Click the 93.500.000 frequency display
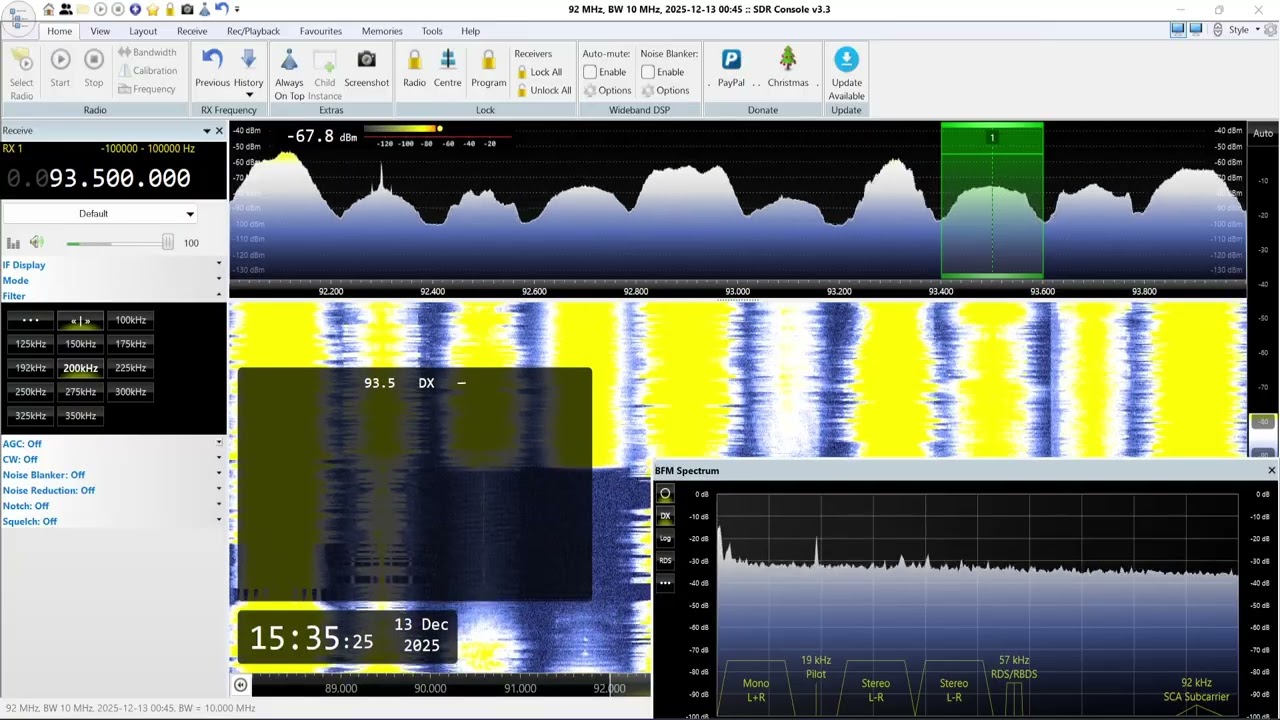Screen dimensions: 1280x720 [x=98, y=178]
